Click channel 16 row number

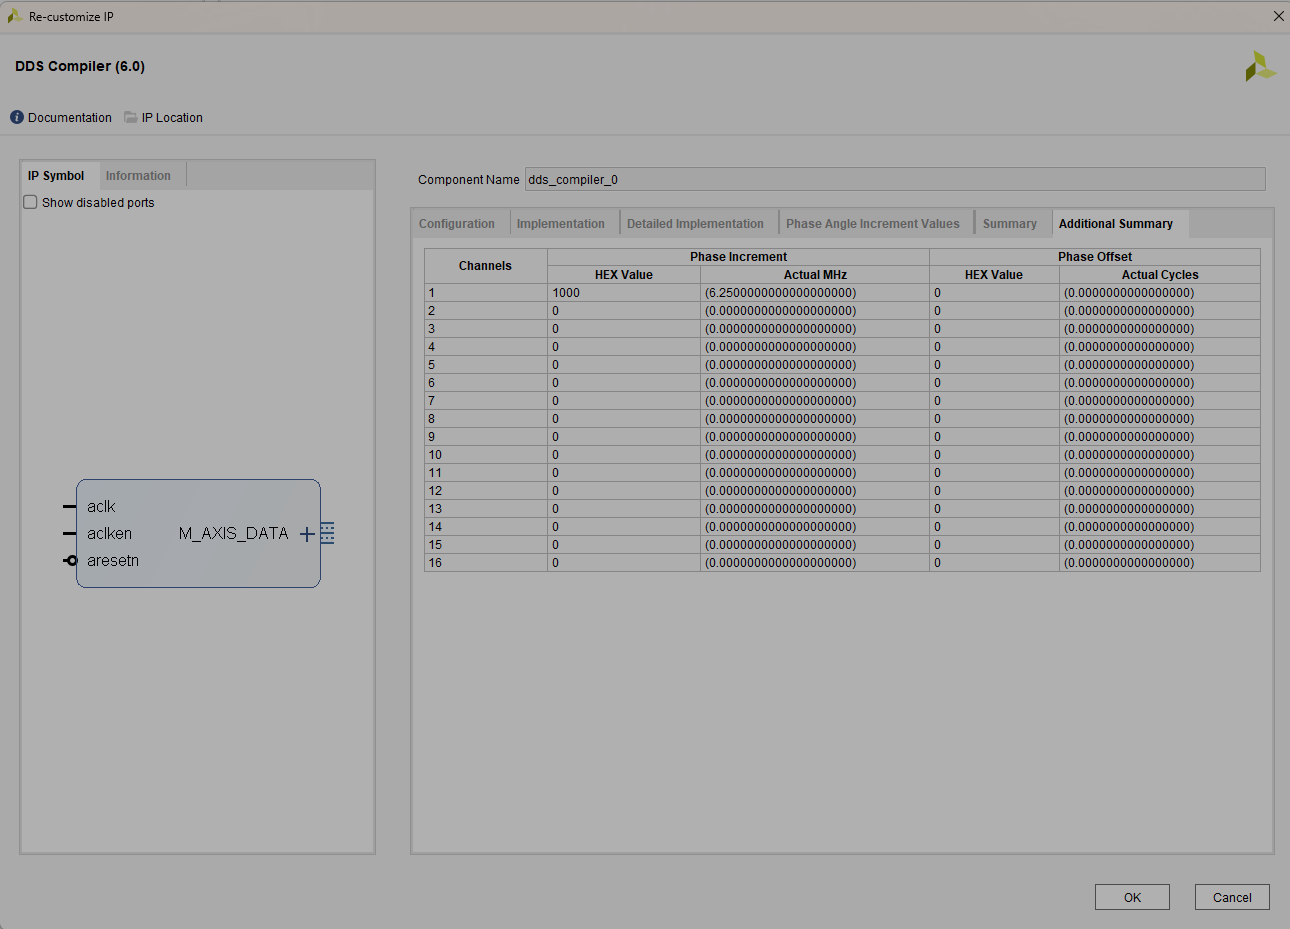click(x=486, y=563)
